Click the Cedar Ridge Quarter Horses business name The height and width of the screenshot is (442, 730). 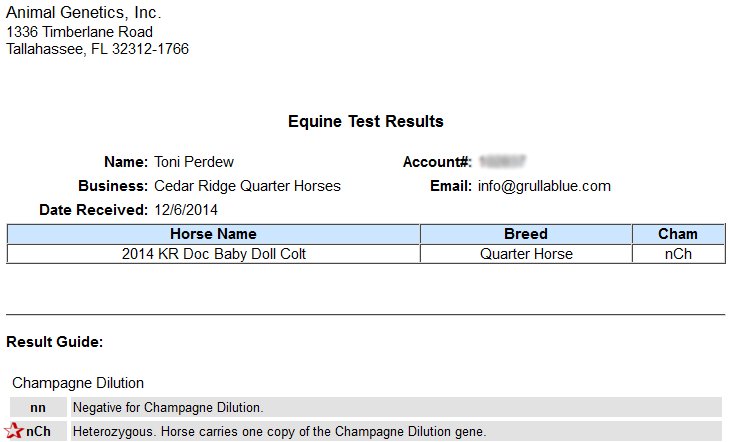[247, 186]
